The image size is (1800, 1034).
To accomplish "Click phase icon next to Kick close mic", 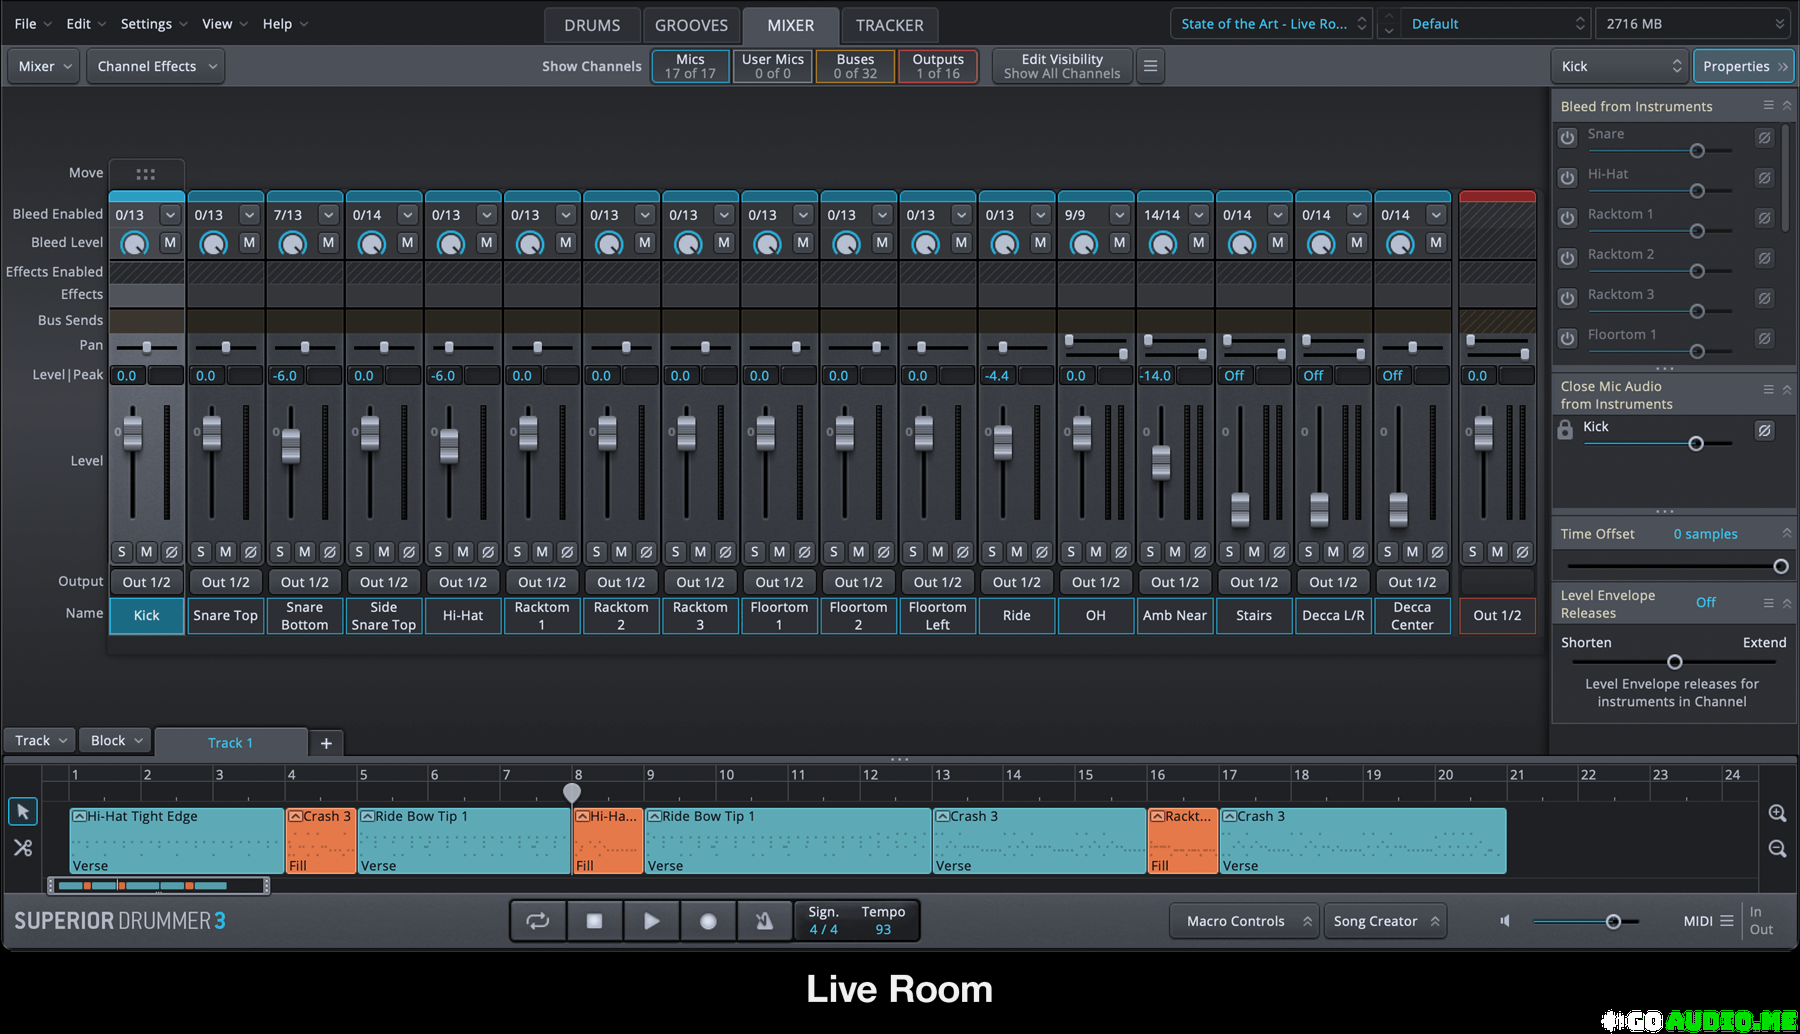I will (1765, 430).
